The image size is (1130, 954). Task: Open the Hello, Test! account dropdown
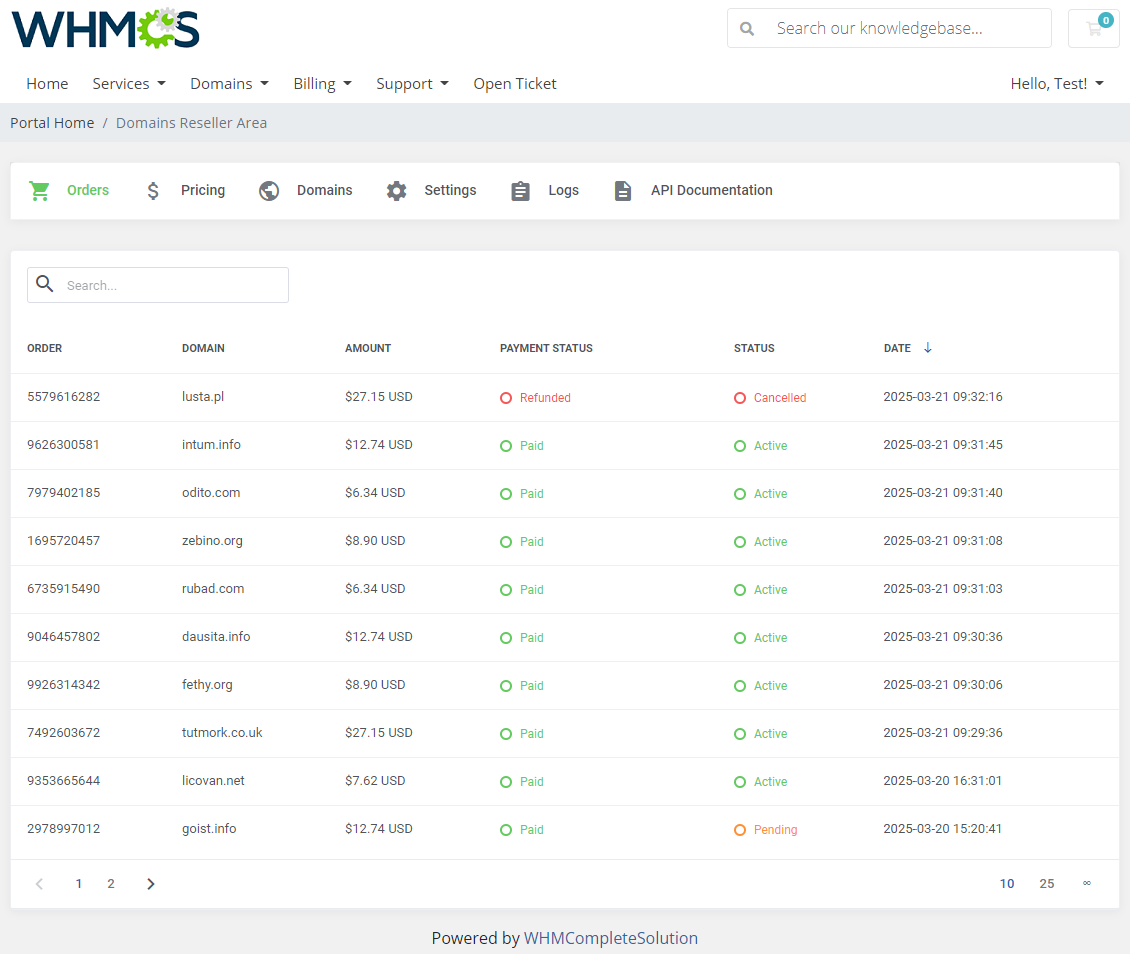tap(1057, 83)
